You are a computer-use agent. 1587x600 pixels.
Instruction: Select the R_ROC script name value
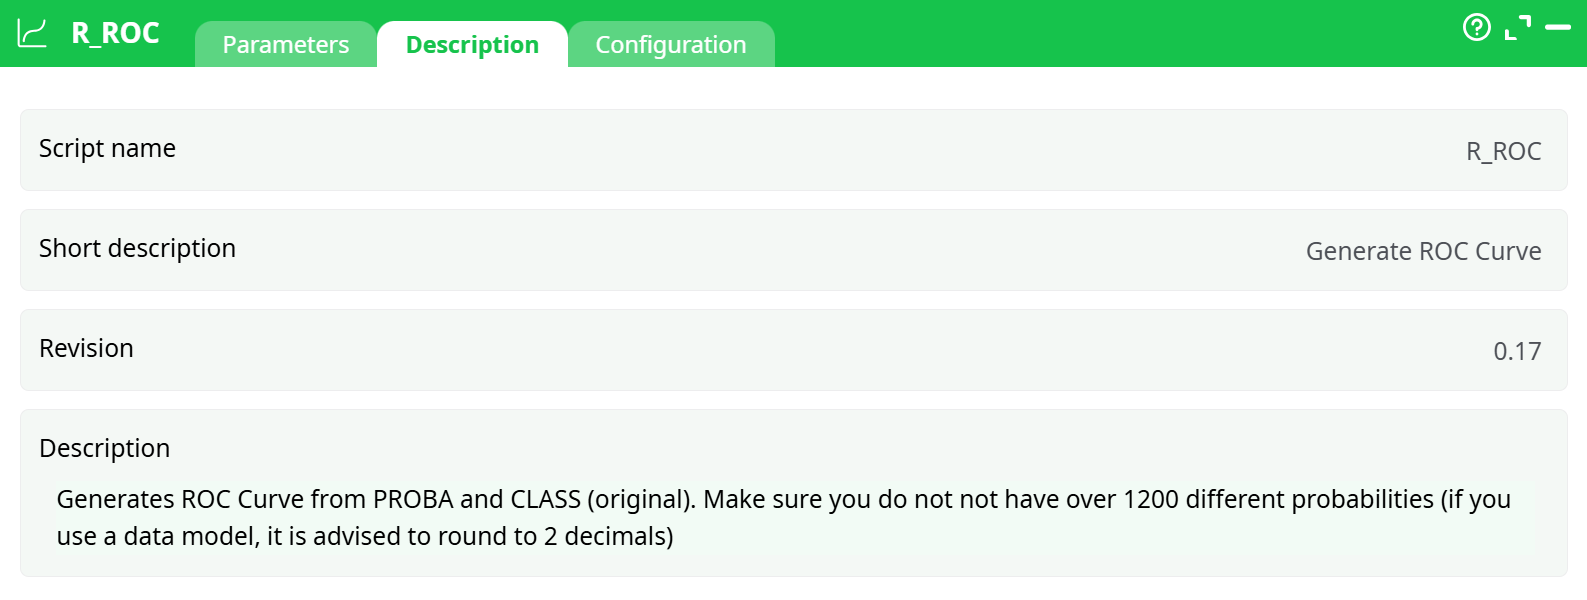[1503, 151]
